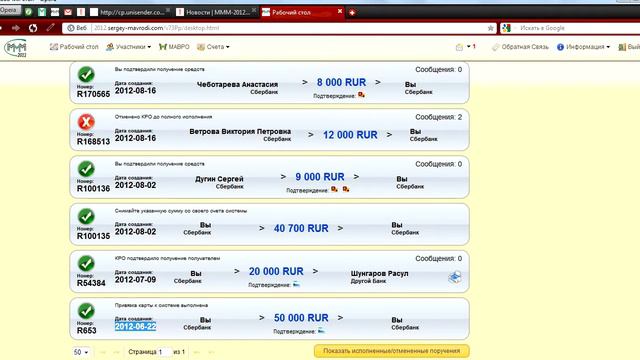Screen dimensions: 640x360
Task: Open the 50 per-page dropdown
Action: tap(81, 352)
